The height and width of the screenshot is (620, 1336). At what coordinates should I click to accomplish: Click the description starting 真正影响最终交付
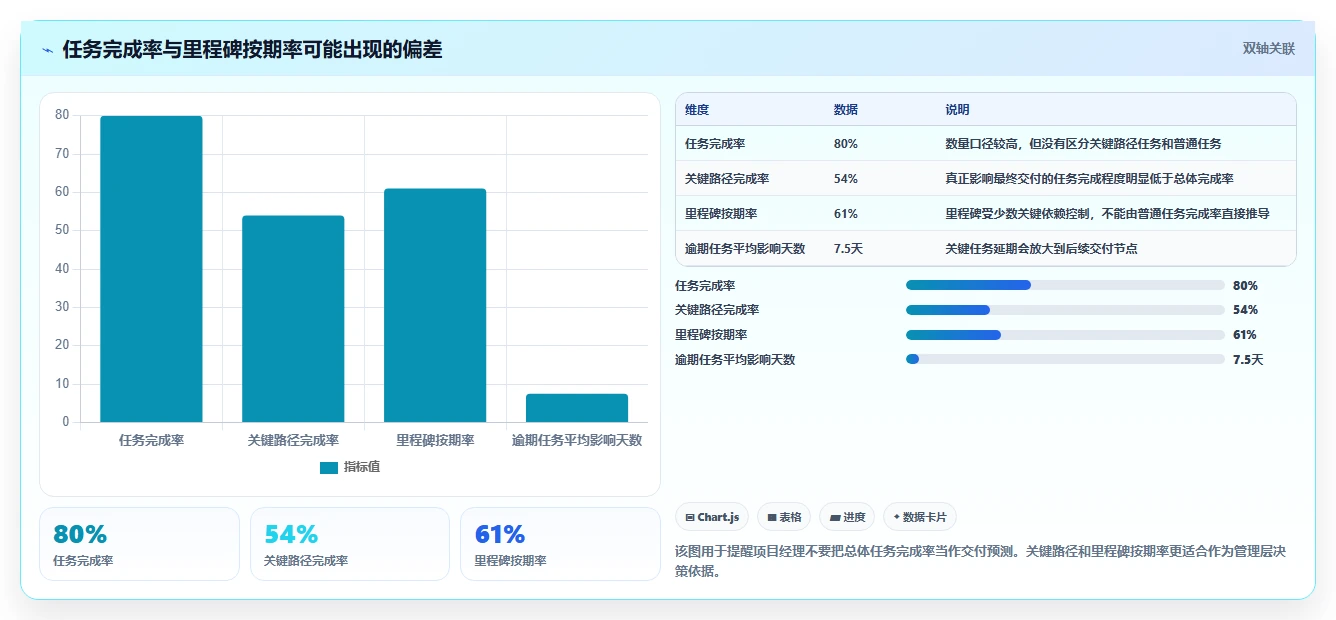(x=1089, y=179)
